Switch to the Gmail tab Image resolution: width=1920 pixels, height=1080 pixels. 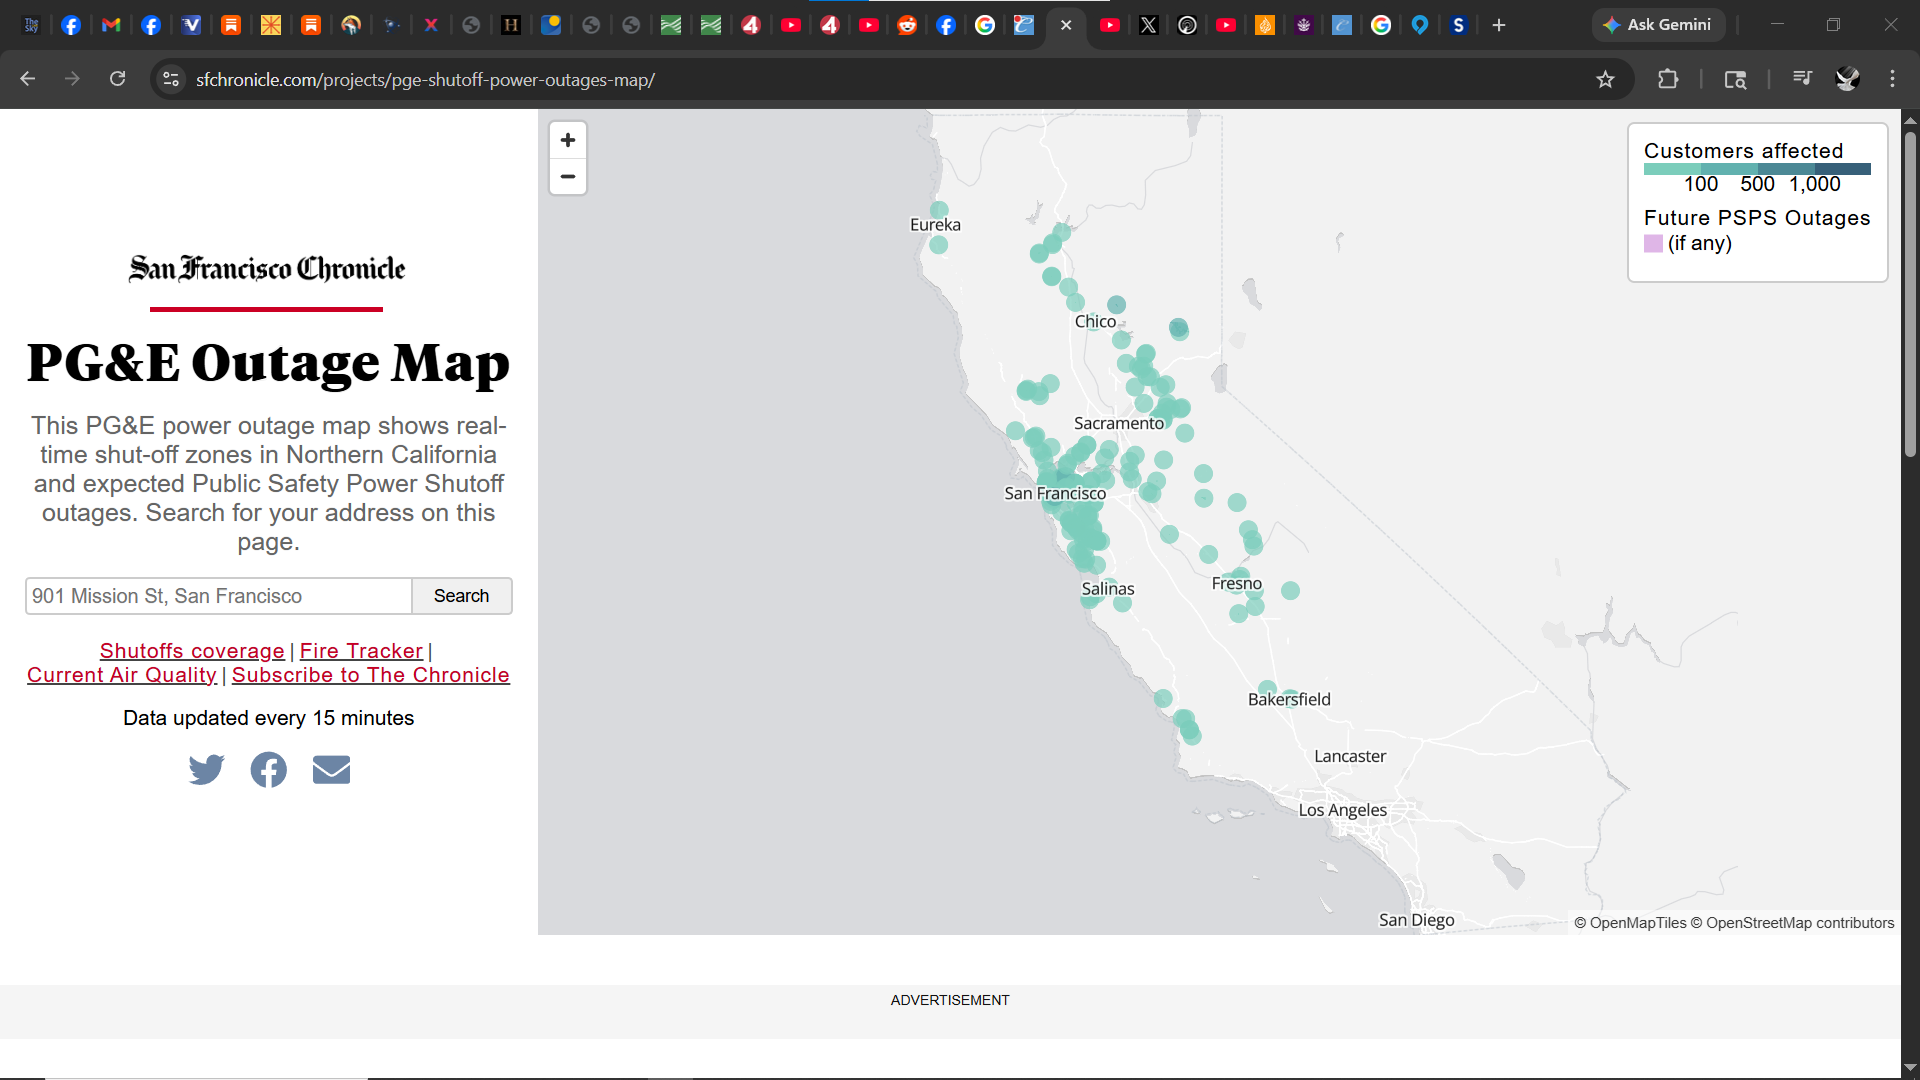click(x=111, y=25)
